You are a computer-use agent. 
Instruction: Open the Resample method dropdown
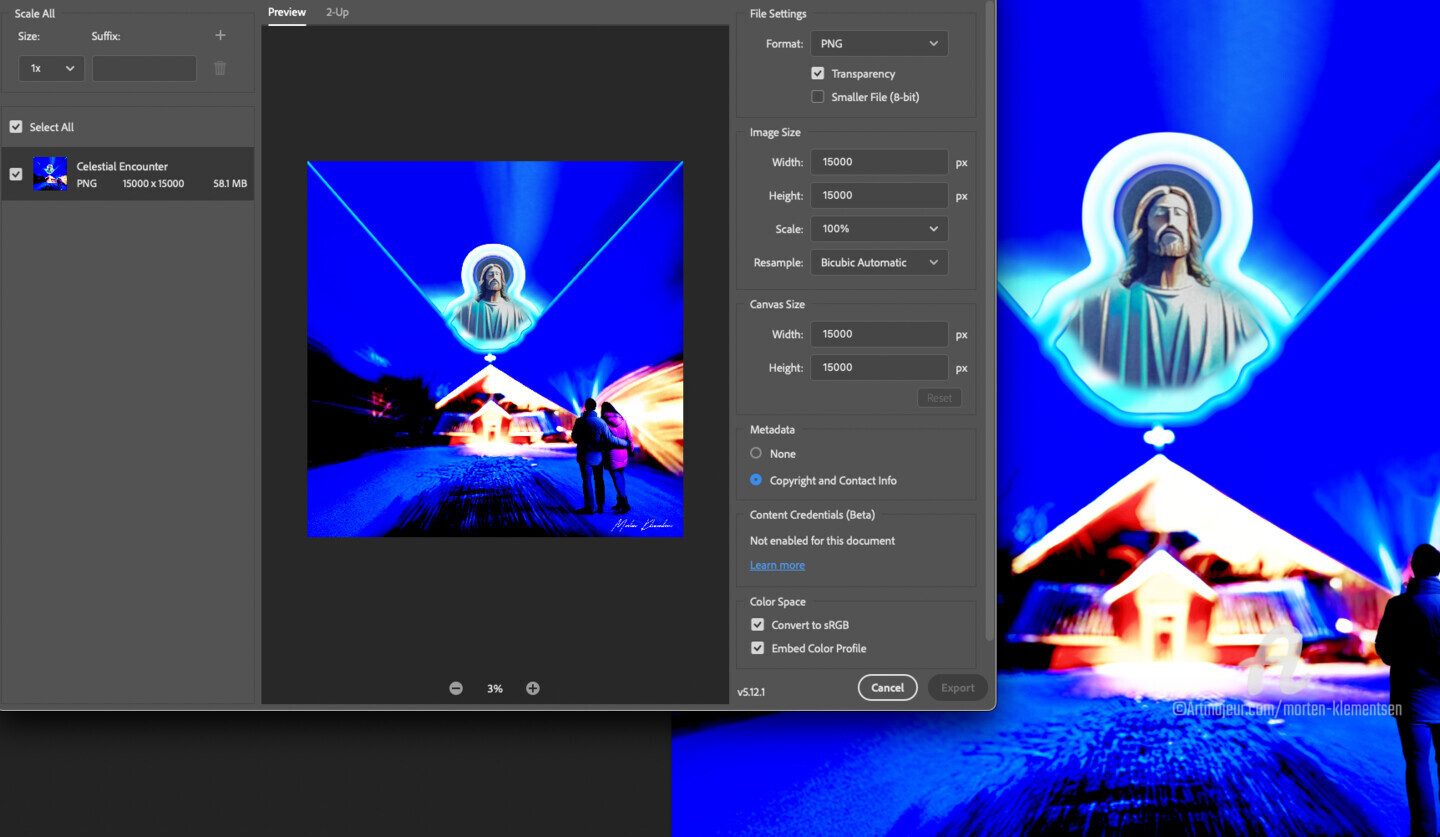click(878, 263)
